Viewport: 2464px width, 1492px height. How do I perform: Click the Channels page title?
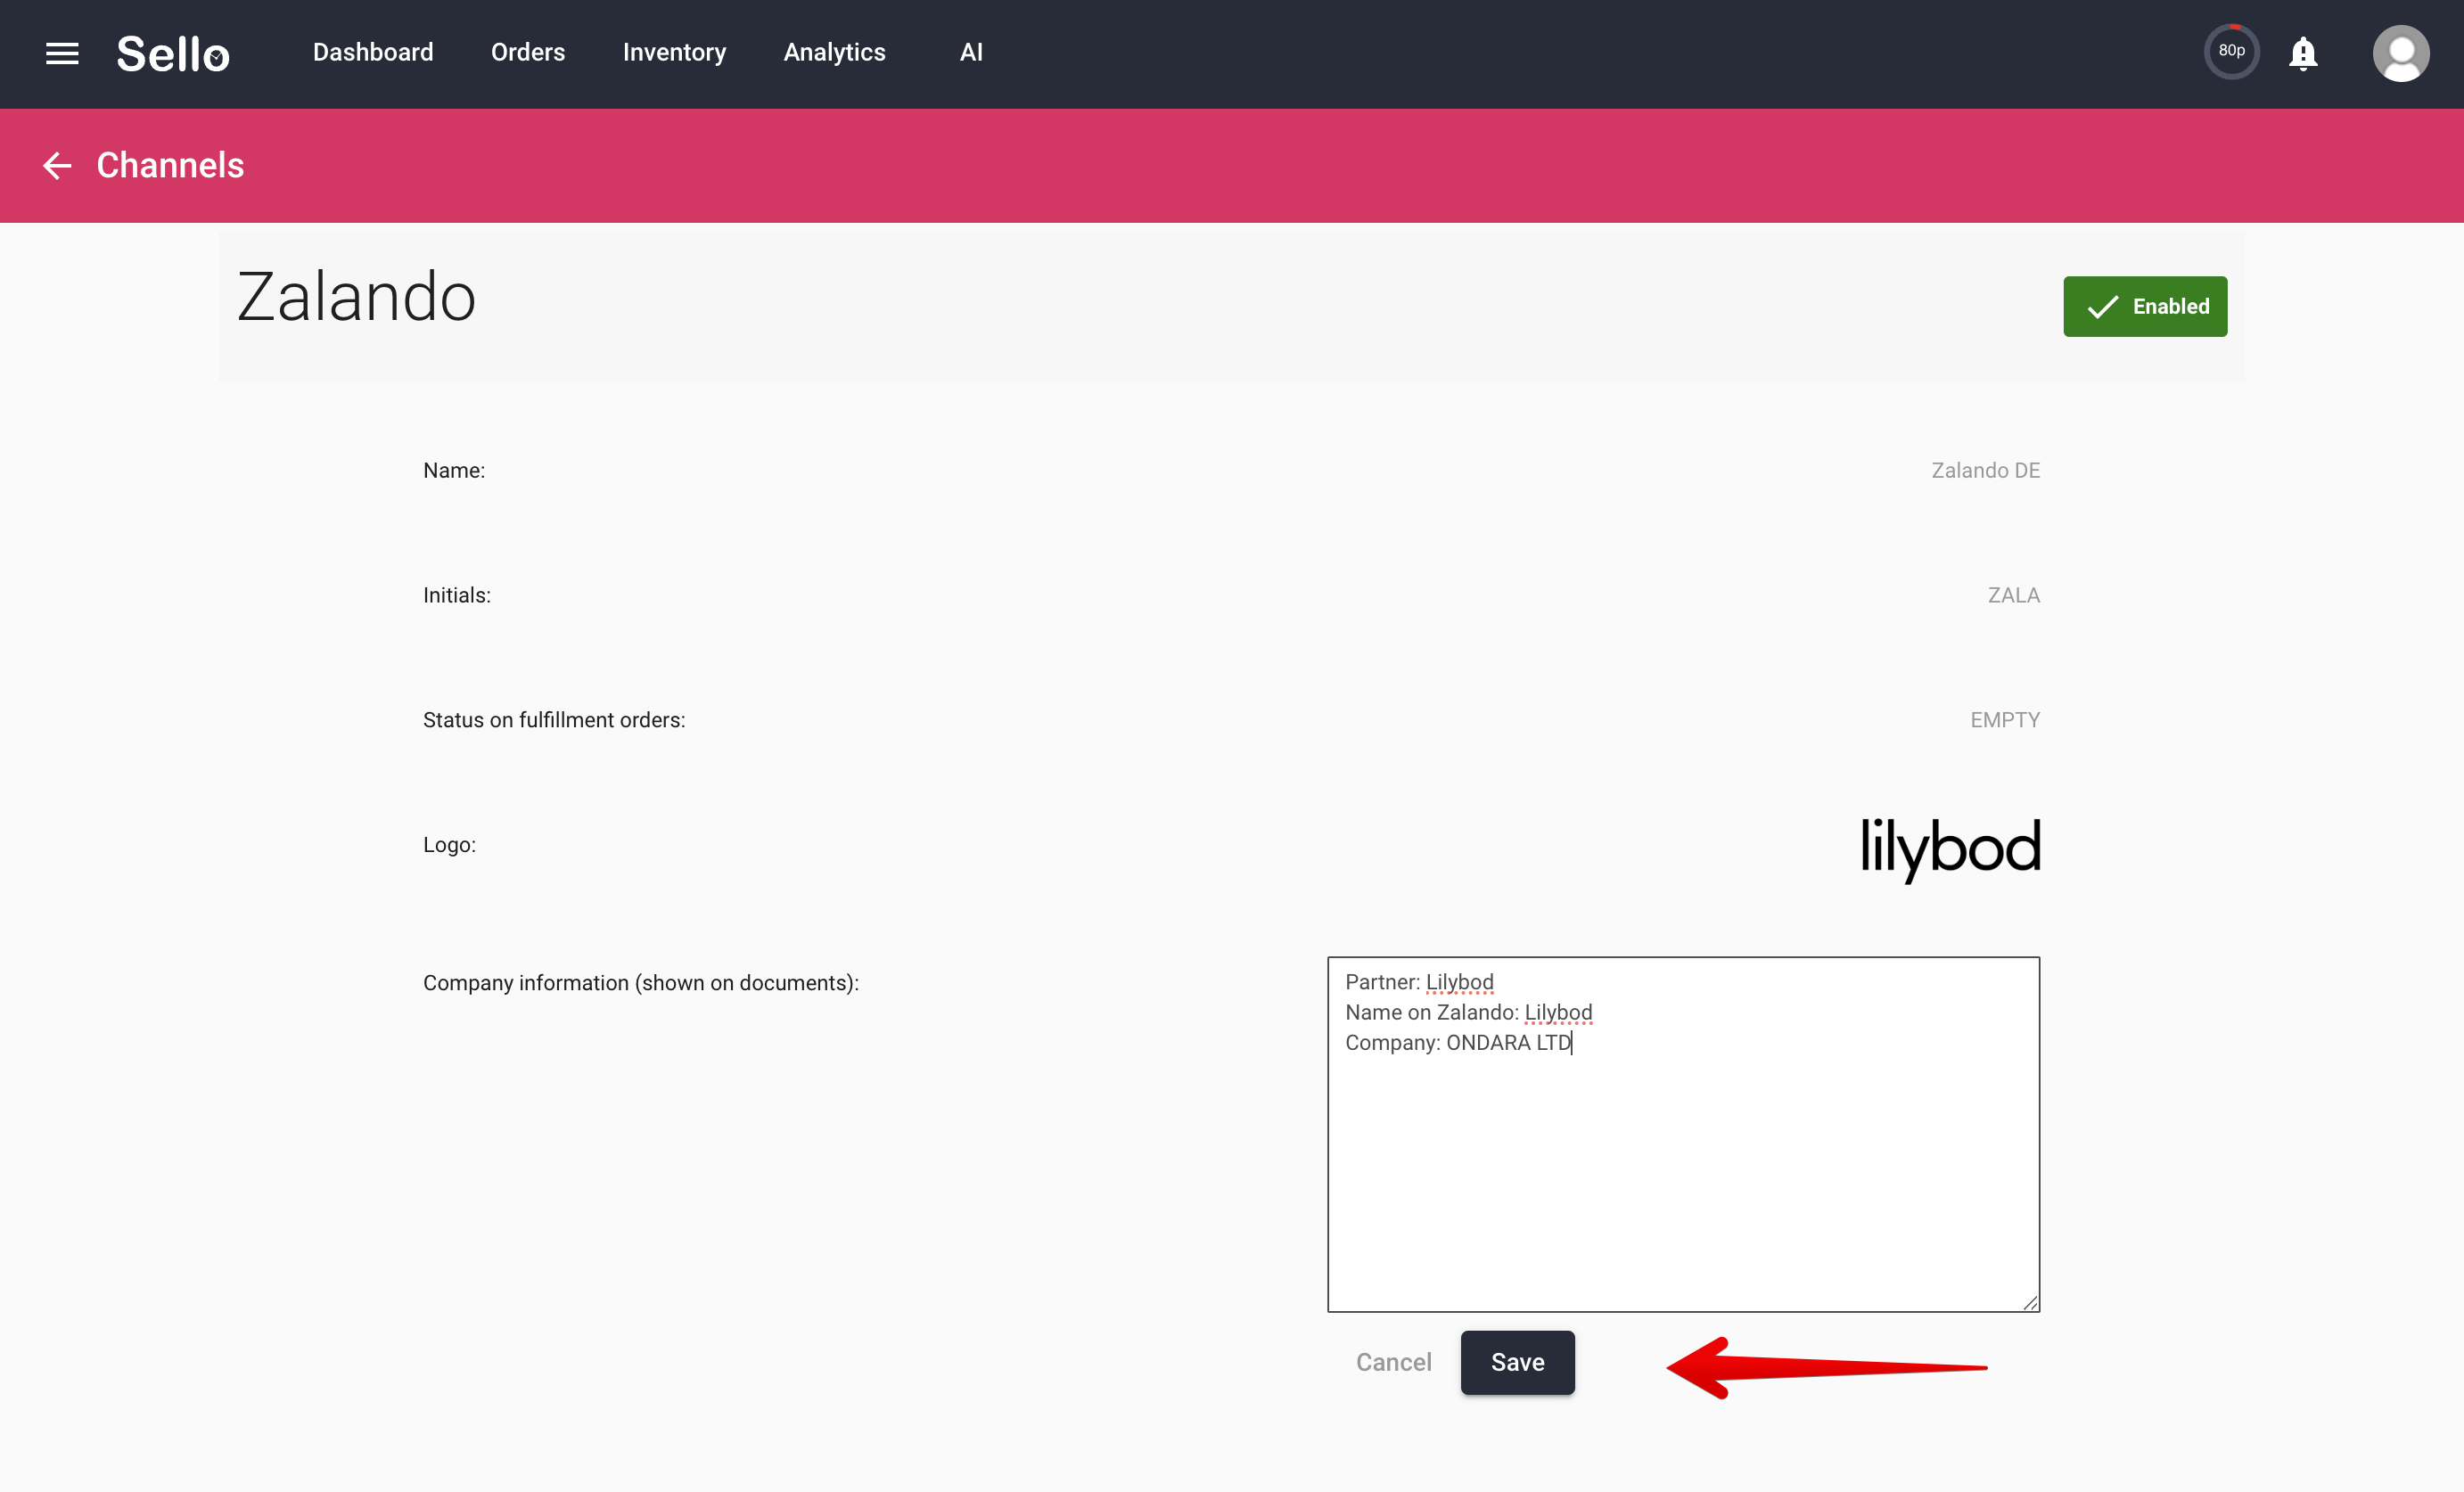[170, 165]
